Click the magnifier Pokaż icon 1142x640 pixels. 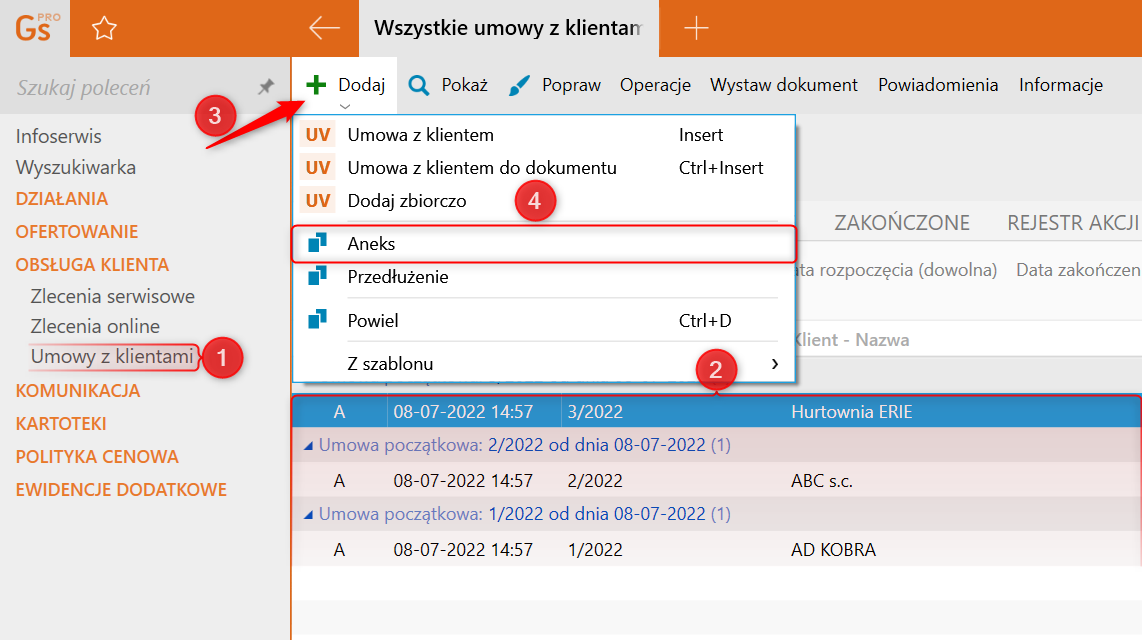[419, 85]
